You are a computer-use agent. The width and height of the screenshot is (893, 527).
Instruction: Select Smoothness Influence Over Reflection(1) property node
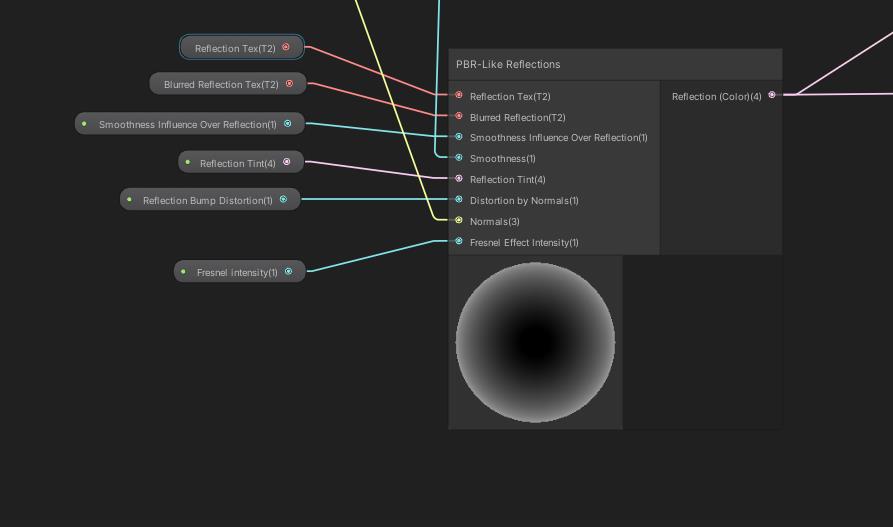click(x=190, y=124)
